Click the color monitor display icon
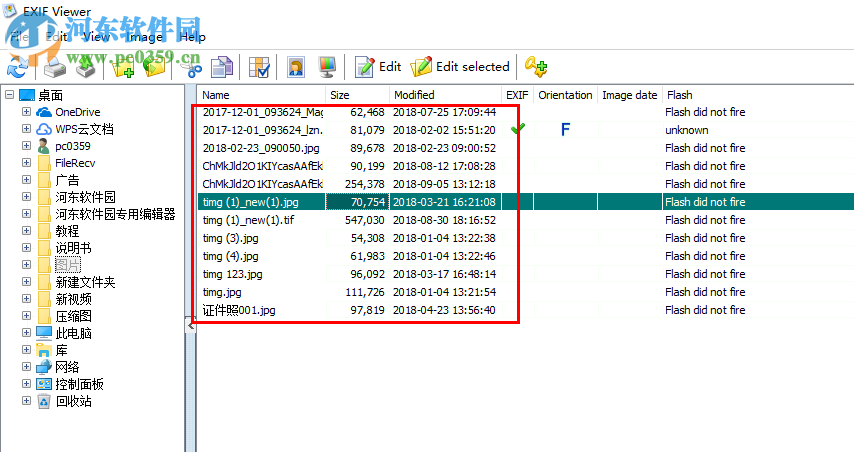Image resolution: width=854 pixels, height=452 pixels. click(327, 67)
